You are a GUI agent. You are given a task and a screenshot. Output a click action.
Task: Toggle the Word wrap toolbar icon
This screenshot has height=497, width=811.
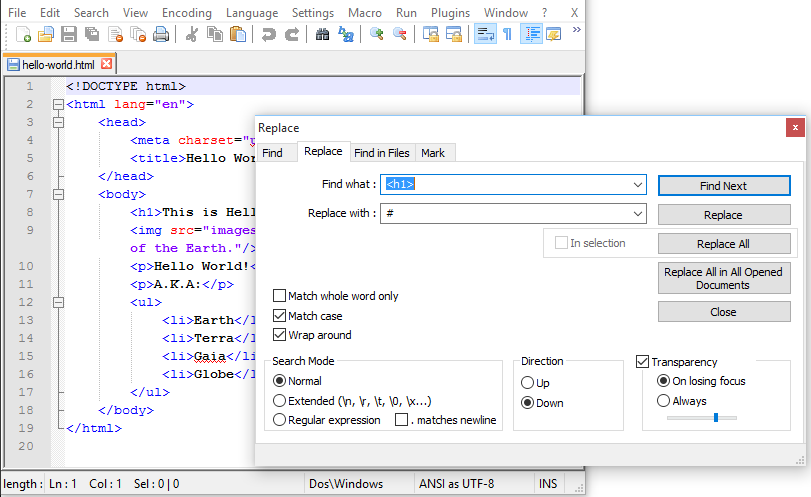point(485,34)
